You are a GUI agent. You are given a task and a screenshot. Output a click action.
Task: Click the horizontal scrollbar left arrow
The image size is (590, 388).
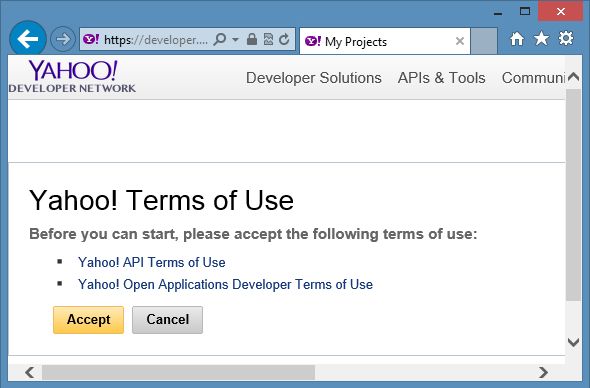tap(29, 372)
